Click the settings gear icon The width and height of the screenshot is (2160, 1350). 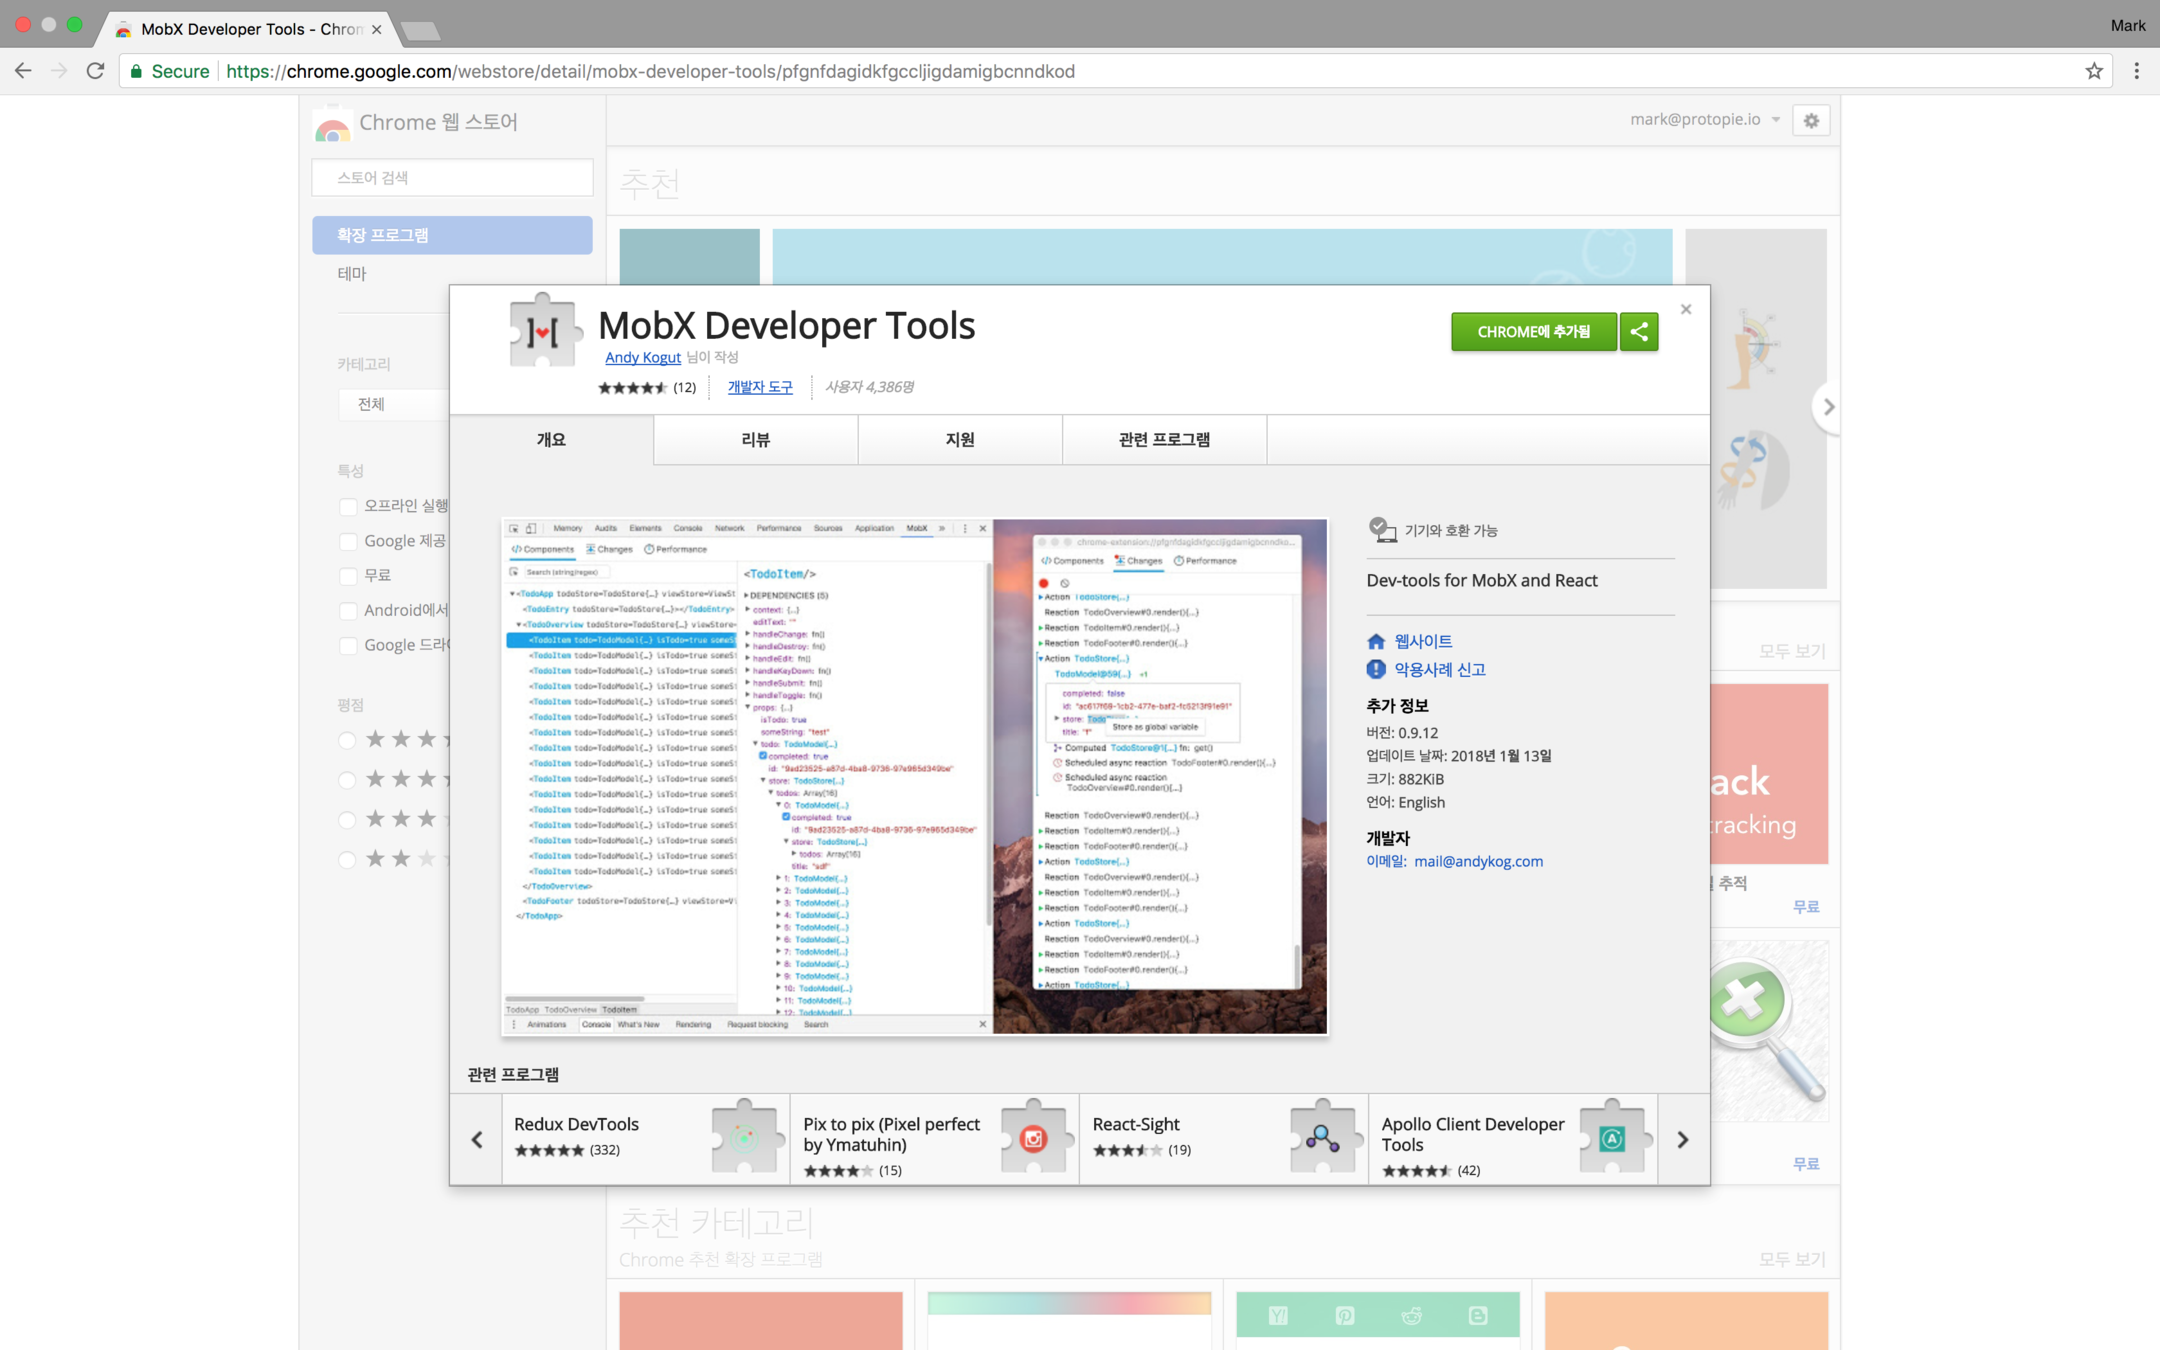pos(1811,121)
